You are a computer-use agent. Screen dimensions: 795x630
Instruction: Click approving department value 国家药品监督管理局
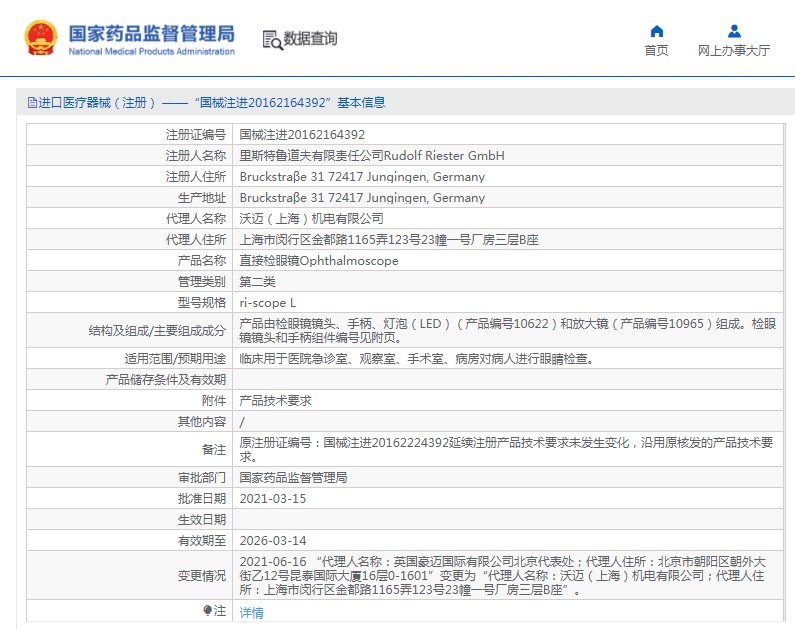click(293, 478)
